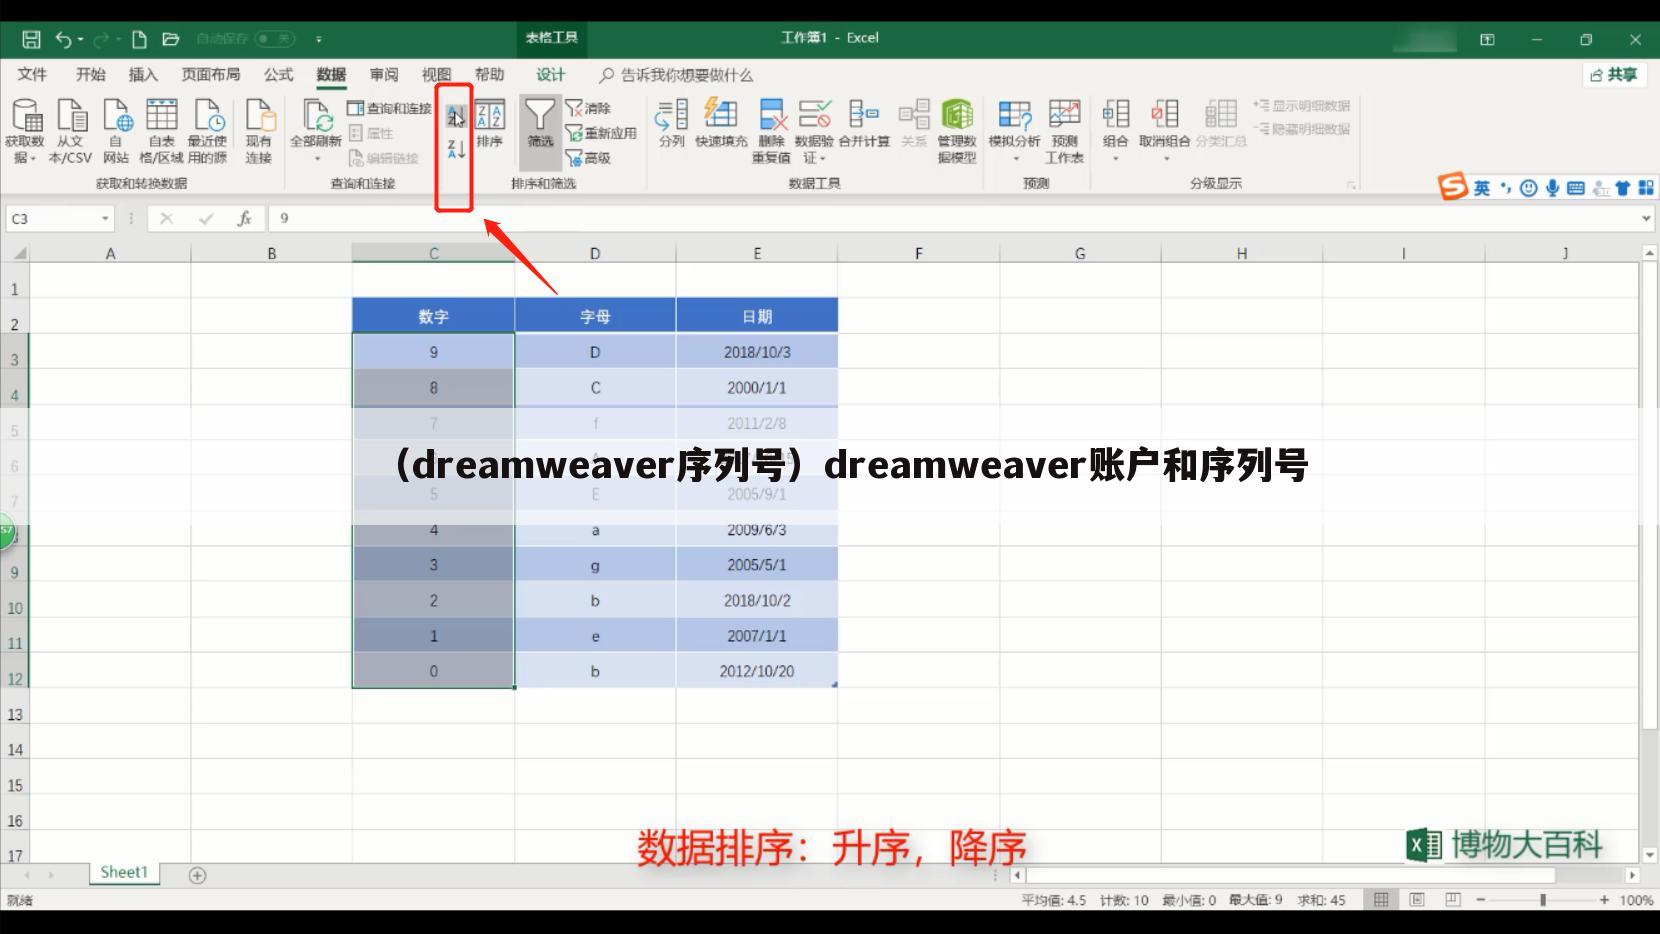Click the zoom slider handle

[x=1543, y=900]
